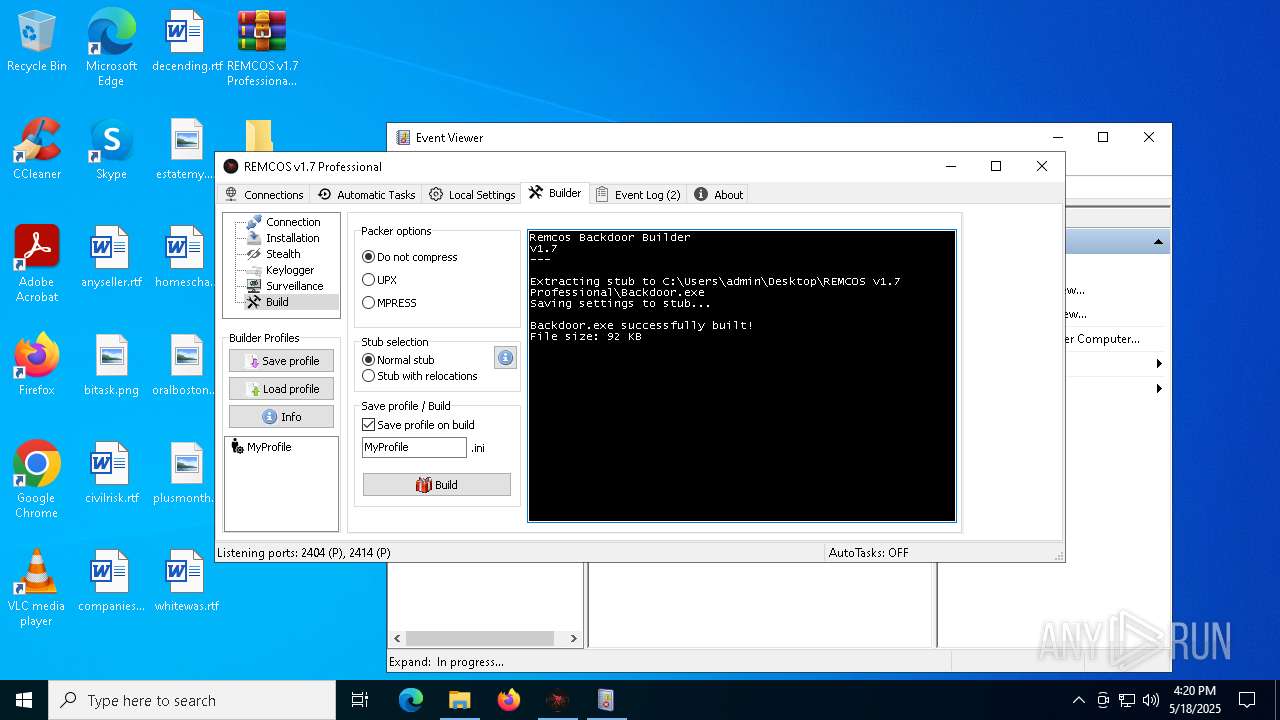This screenshot has width=1280, height=720.
Task: Click the Build button
Action: [x=437, y=485]
